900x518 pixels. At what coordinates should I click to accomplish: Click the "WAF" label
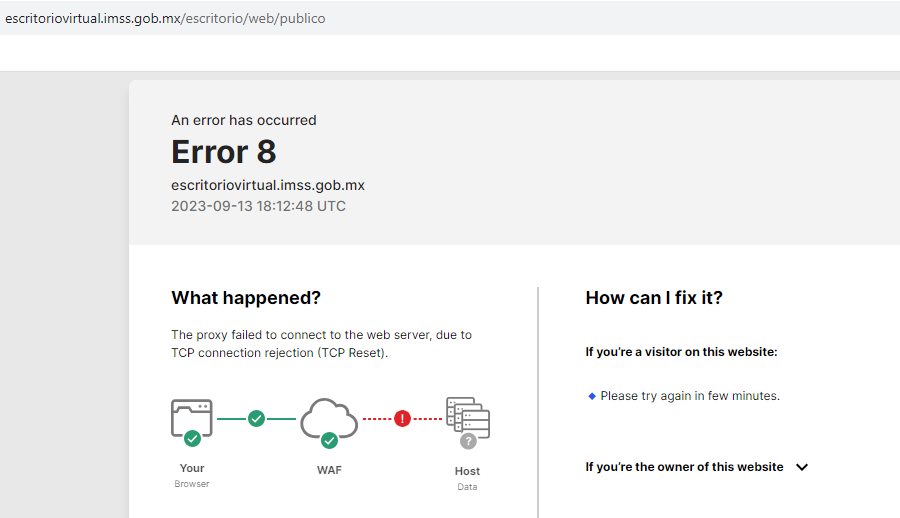coord(329,470)
